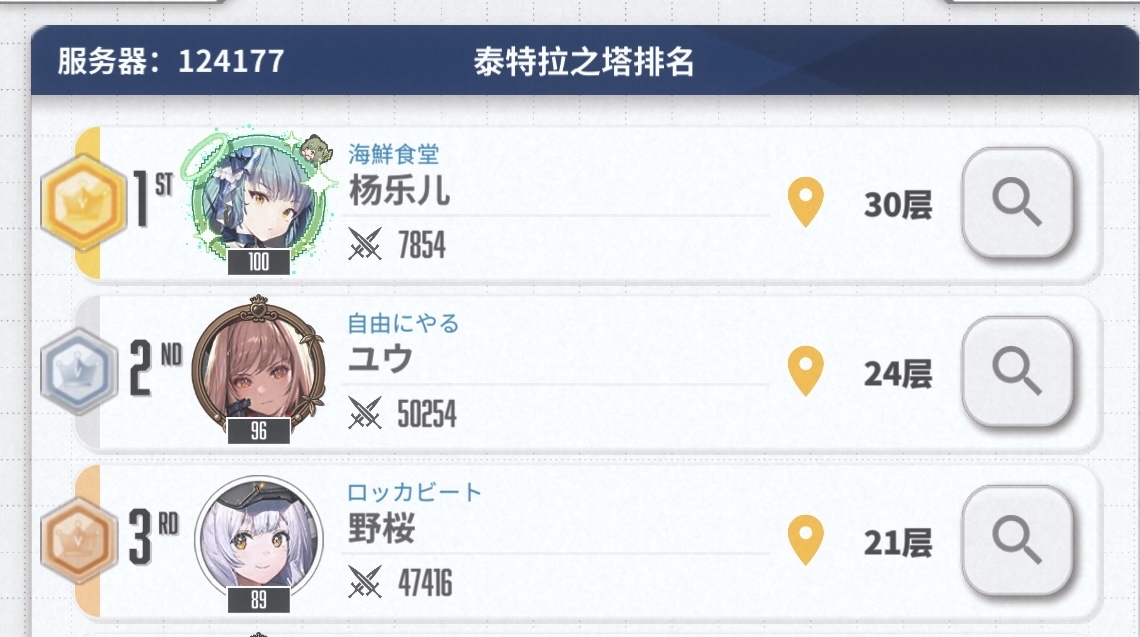This screenshot has width=1140, height=637.
Task: Click location pin beside 30层
Action: point(805,203)
